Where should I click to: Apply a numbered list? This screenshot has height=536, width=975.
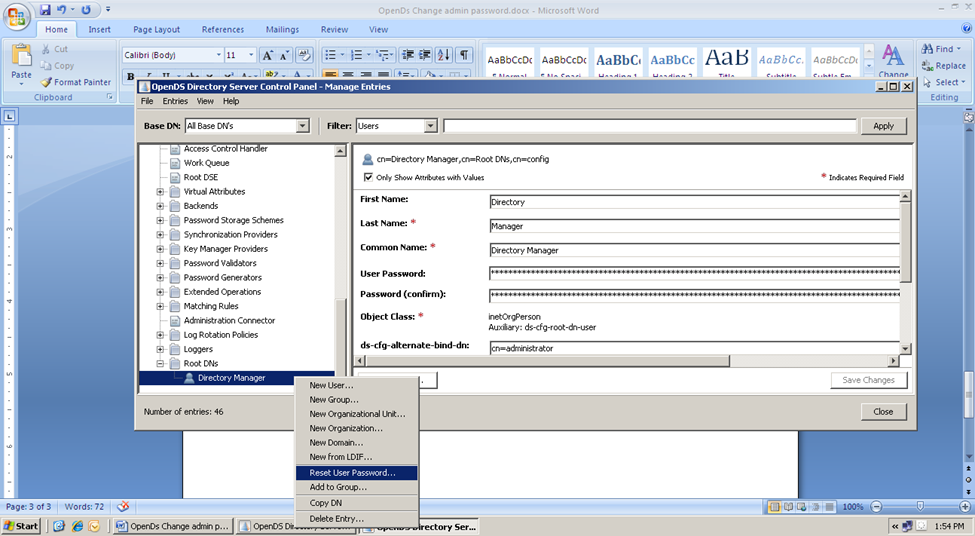pos(359,55)
